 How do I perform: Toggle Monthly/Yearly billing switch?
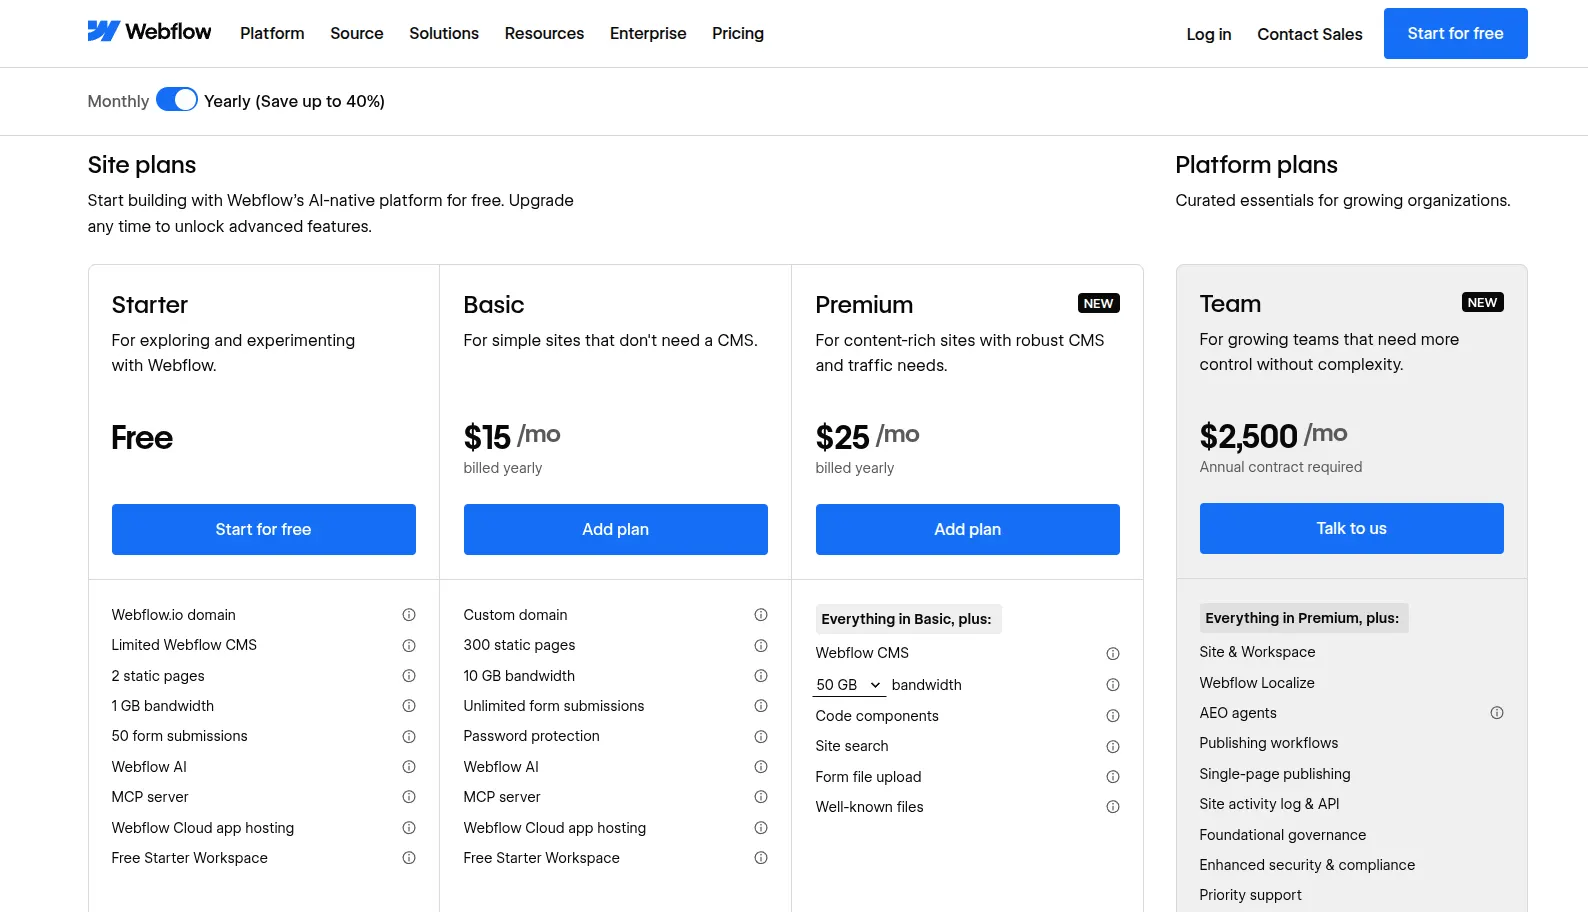pyautogui.click(x=177, y=100)
